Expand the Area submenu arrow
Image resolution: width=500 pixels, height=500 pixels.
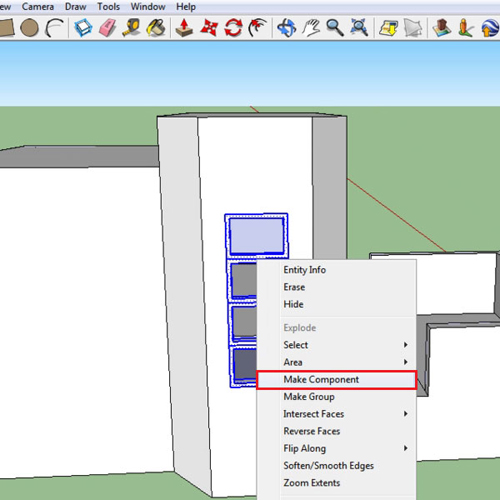pyautogui.click(x=406, y=362)
